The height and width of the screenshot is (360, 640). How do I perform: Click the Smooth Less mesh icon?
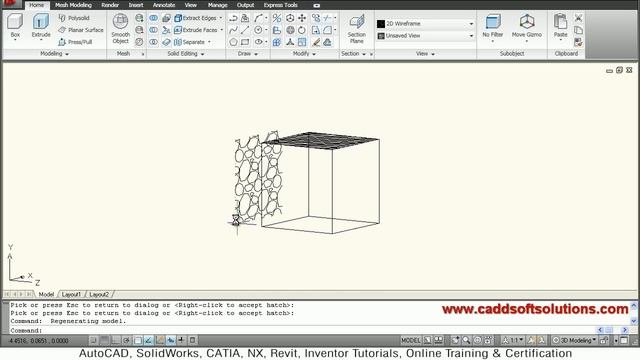139,30
